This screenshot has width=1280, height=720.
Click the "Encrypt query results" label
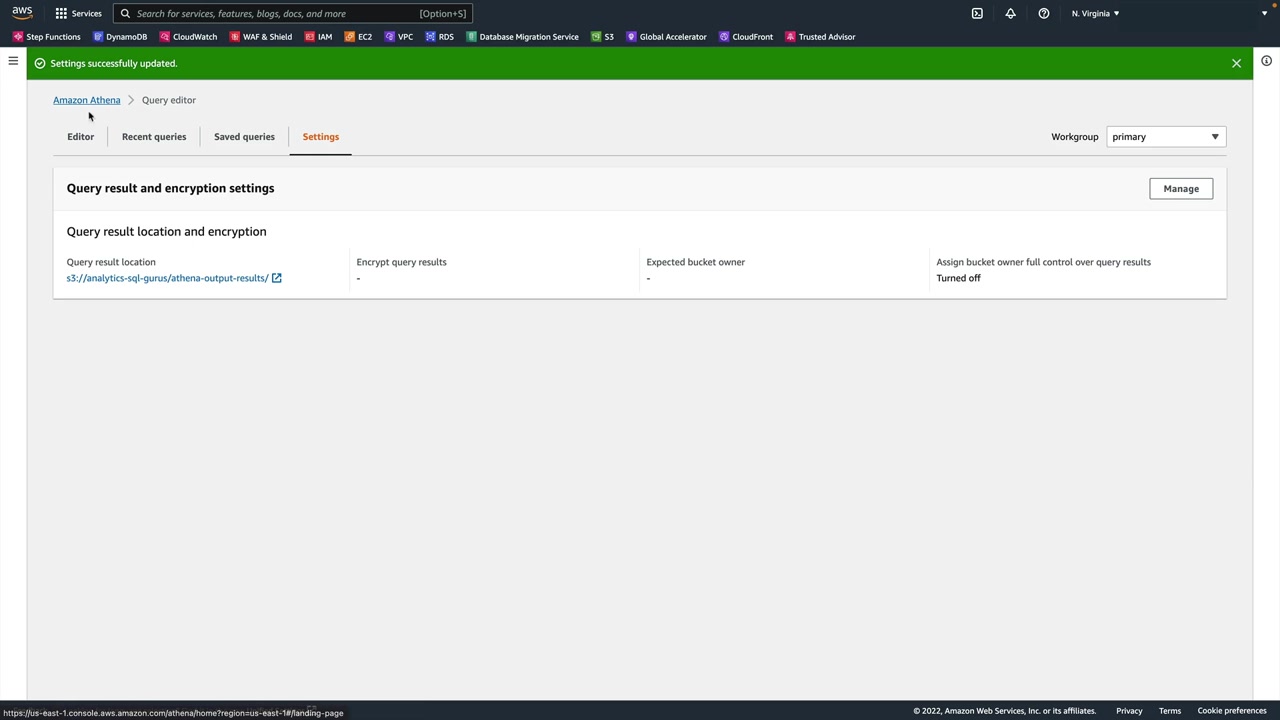pos(402,262)
